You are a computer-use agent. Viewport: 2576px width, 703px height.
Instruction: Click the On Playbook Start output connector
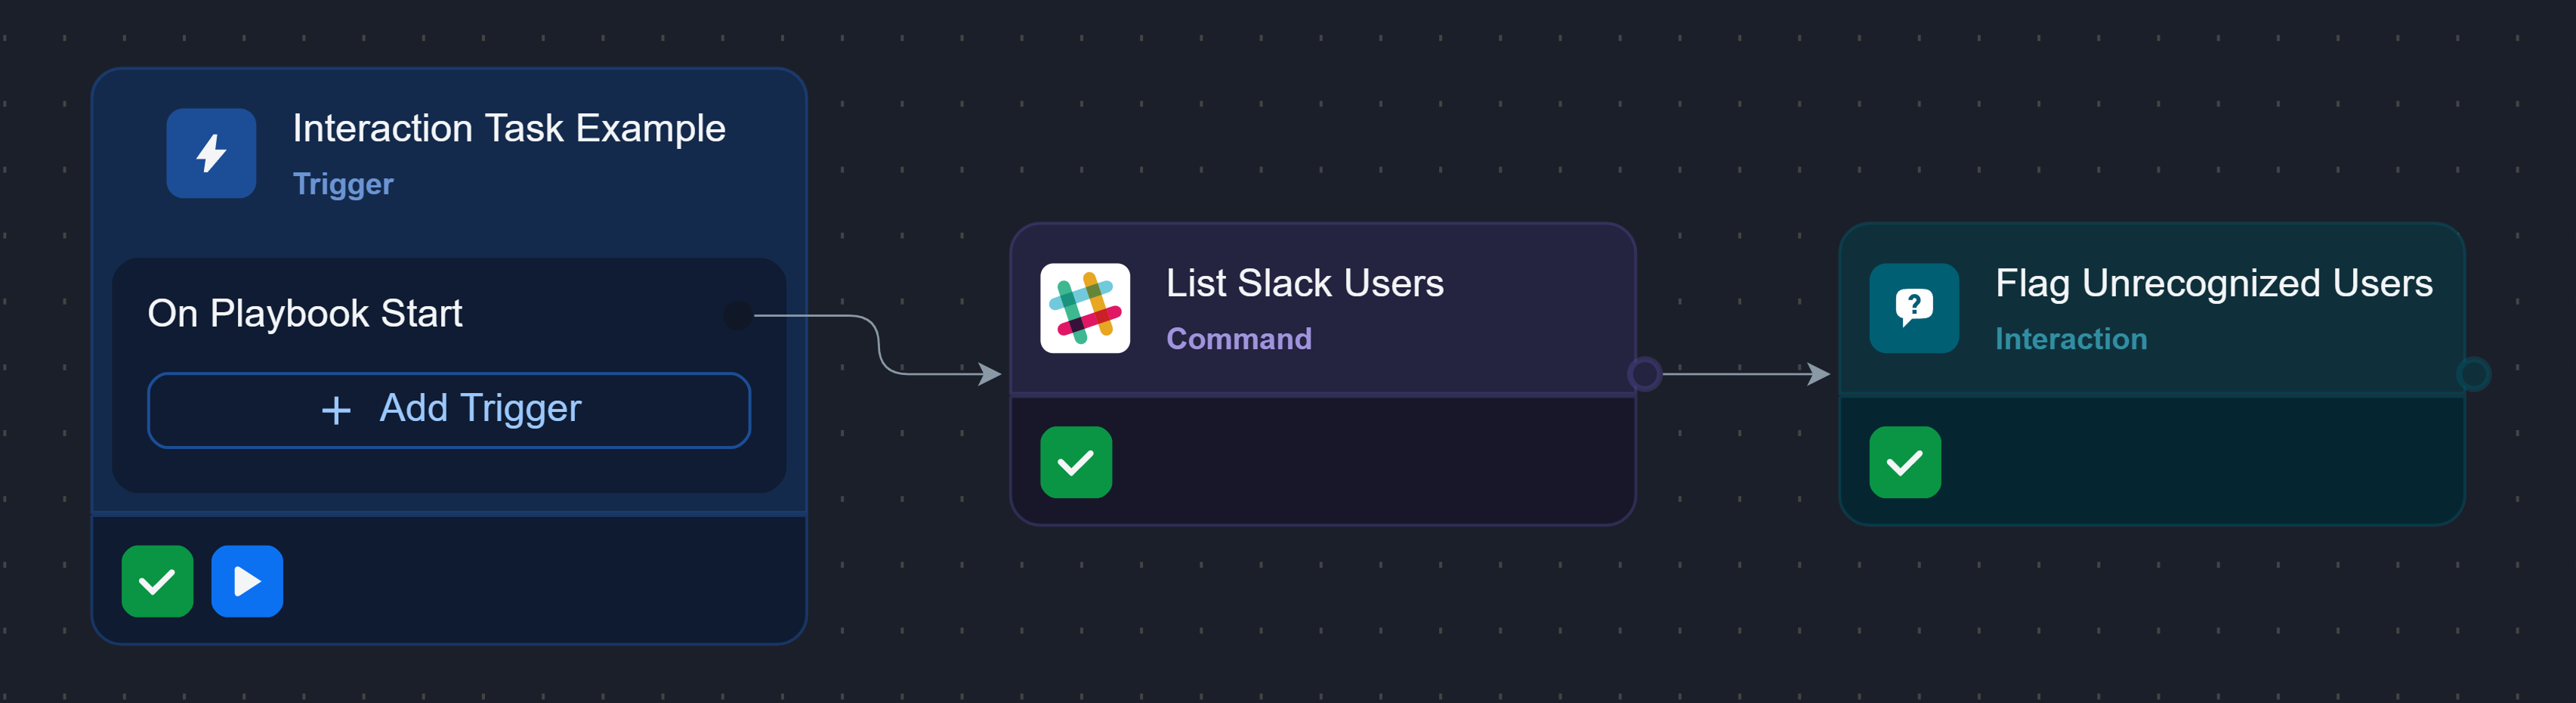point(737,316)
